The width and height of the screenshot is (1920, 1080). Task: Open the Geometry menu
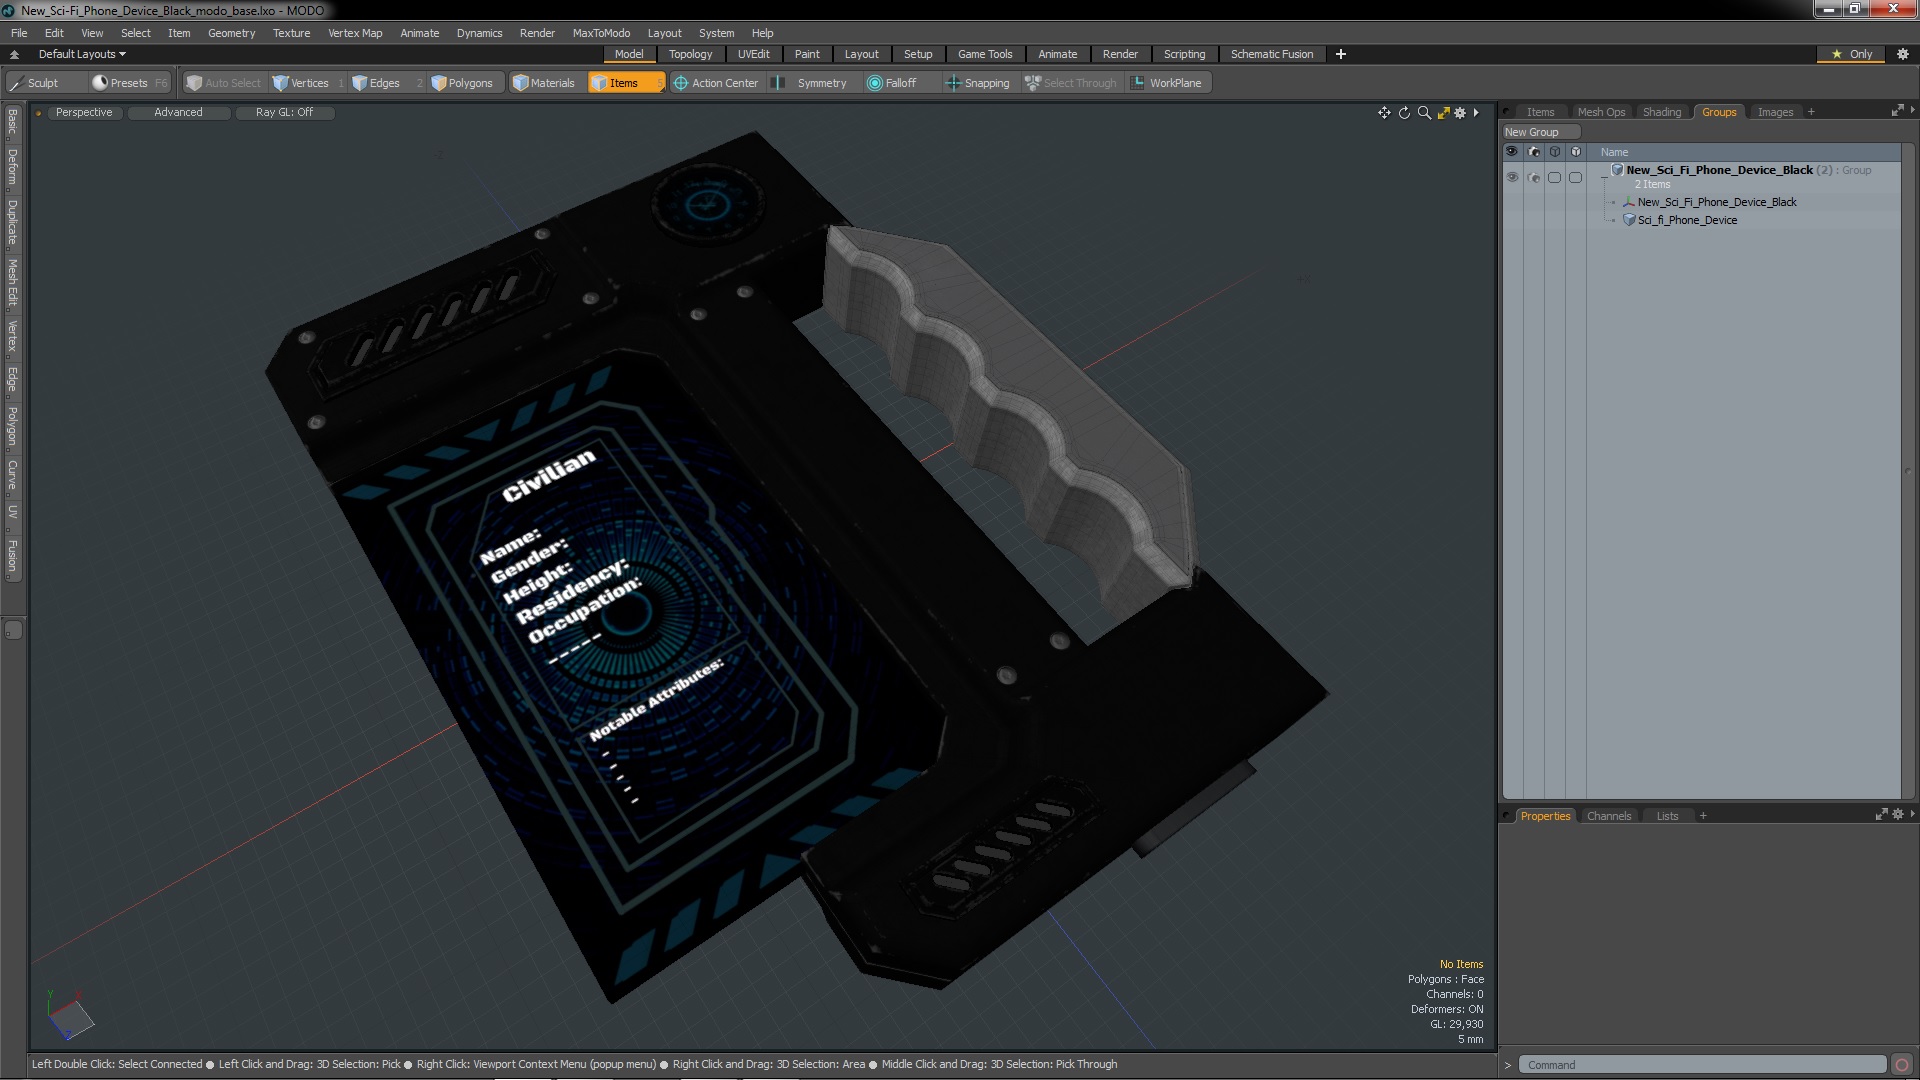(x=231, y=33)
